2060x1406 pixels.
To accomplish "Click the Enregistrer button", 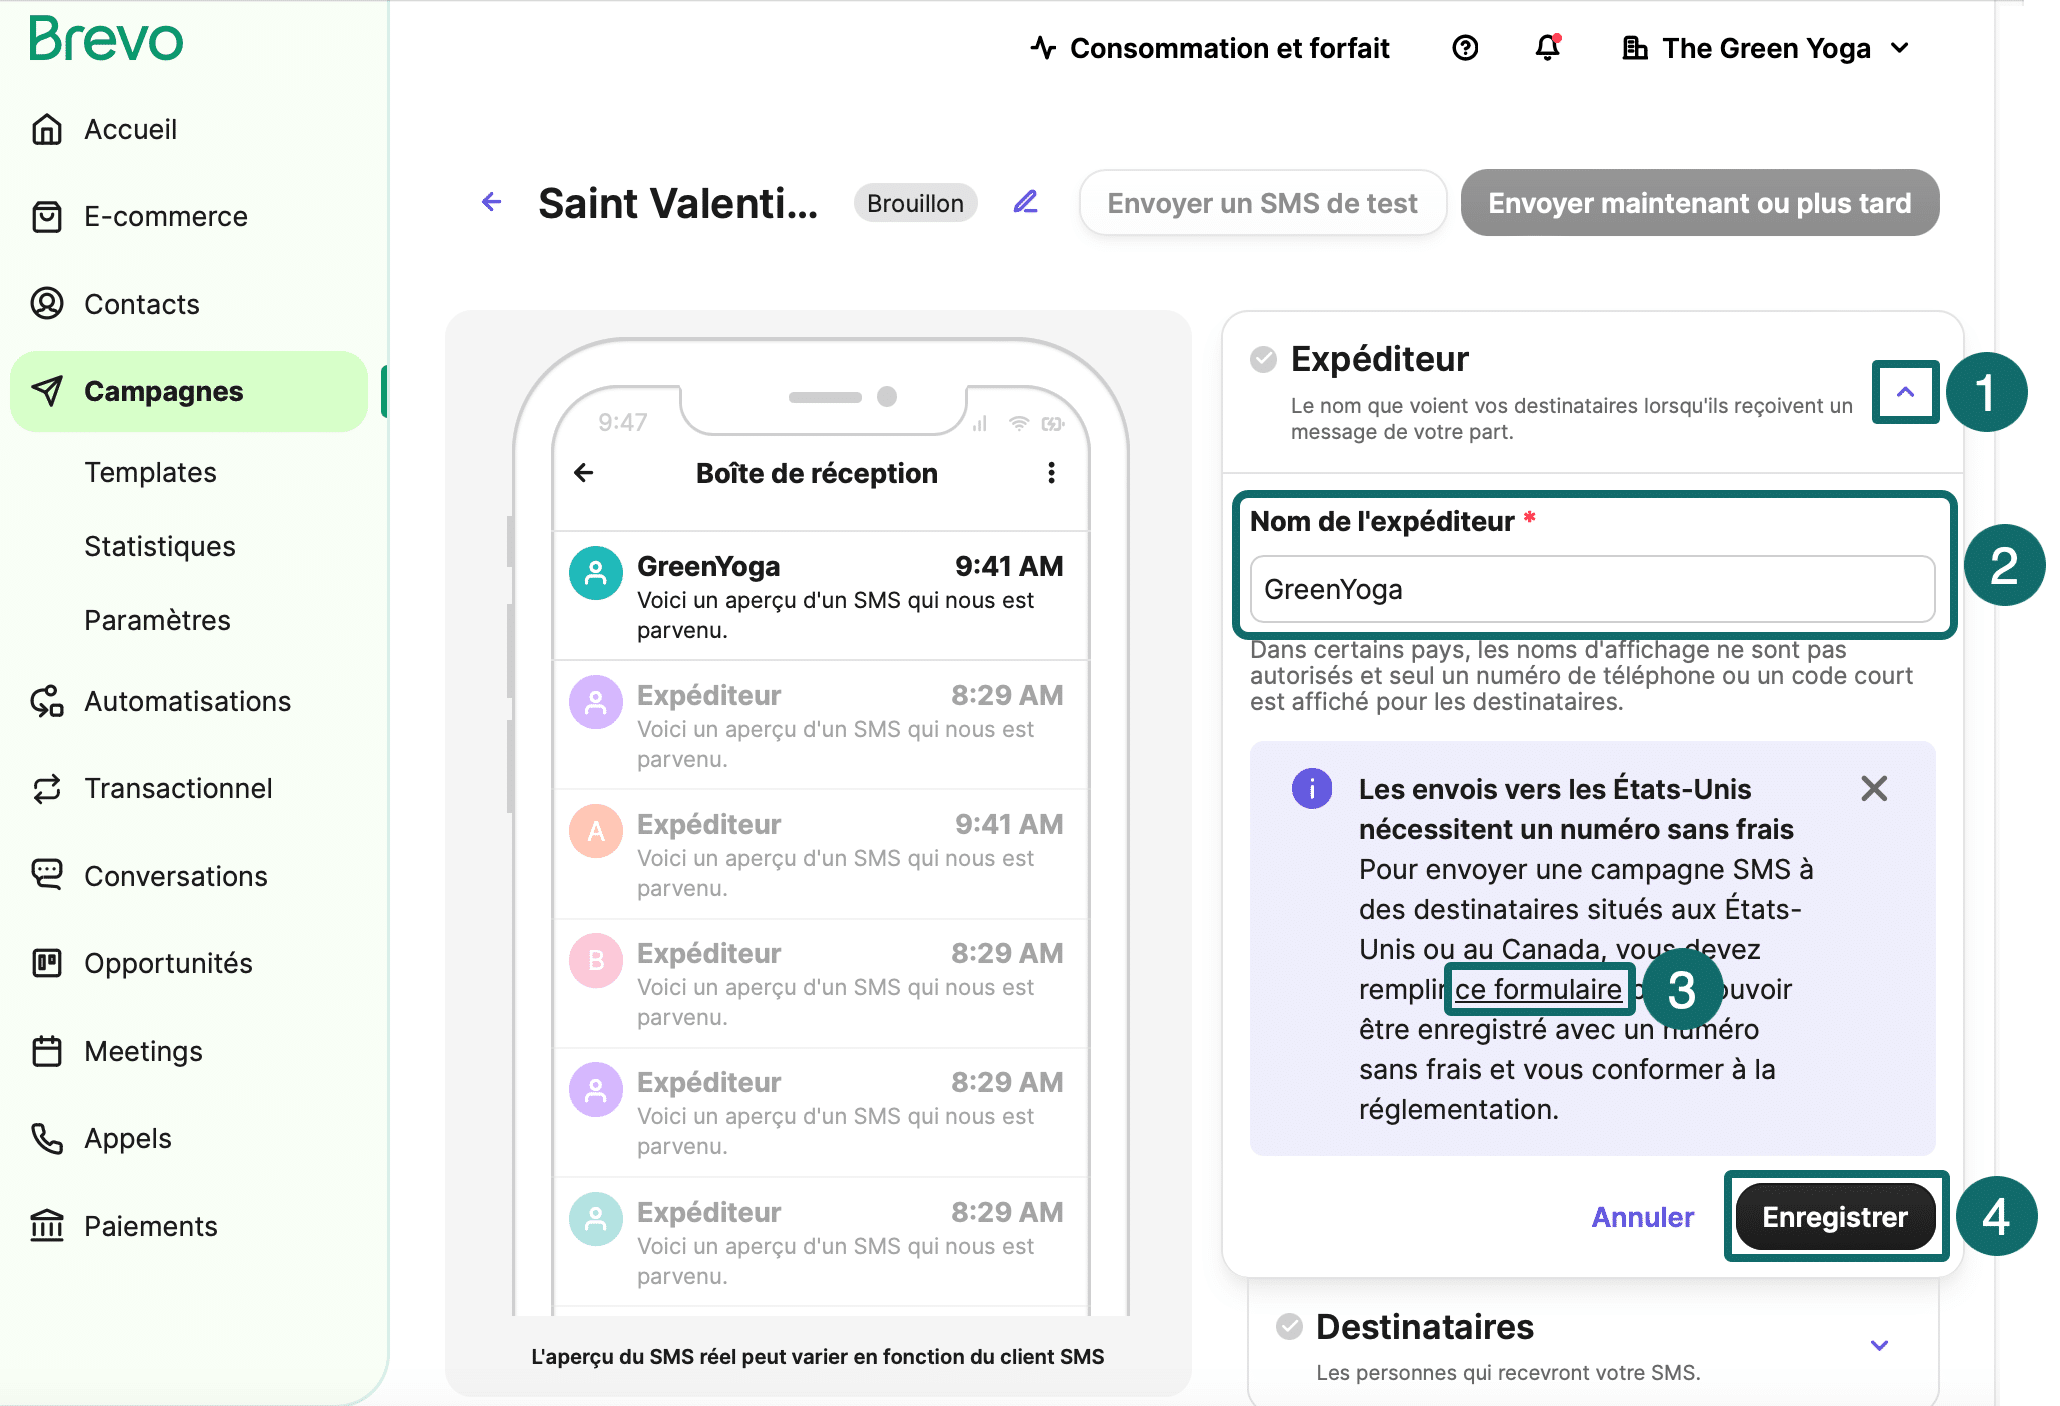I will point(1835,1216).
